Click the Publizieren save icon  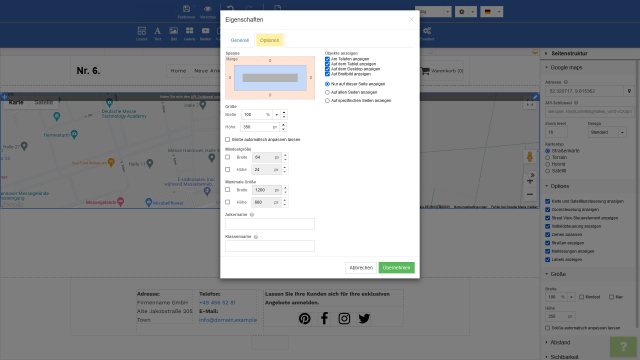click(x=186, y=9)
